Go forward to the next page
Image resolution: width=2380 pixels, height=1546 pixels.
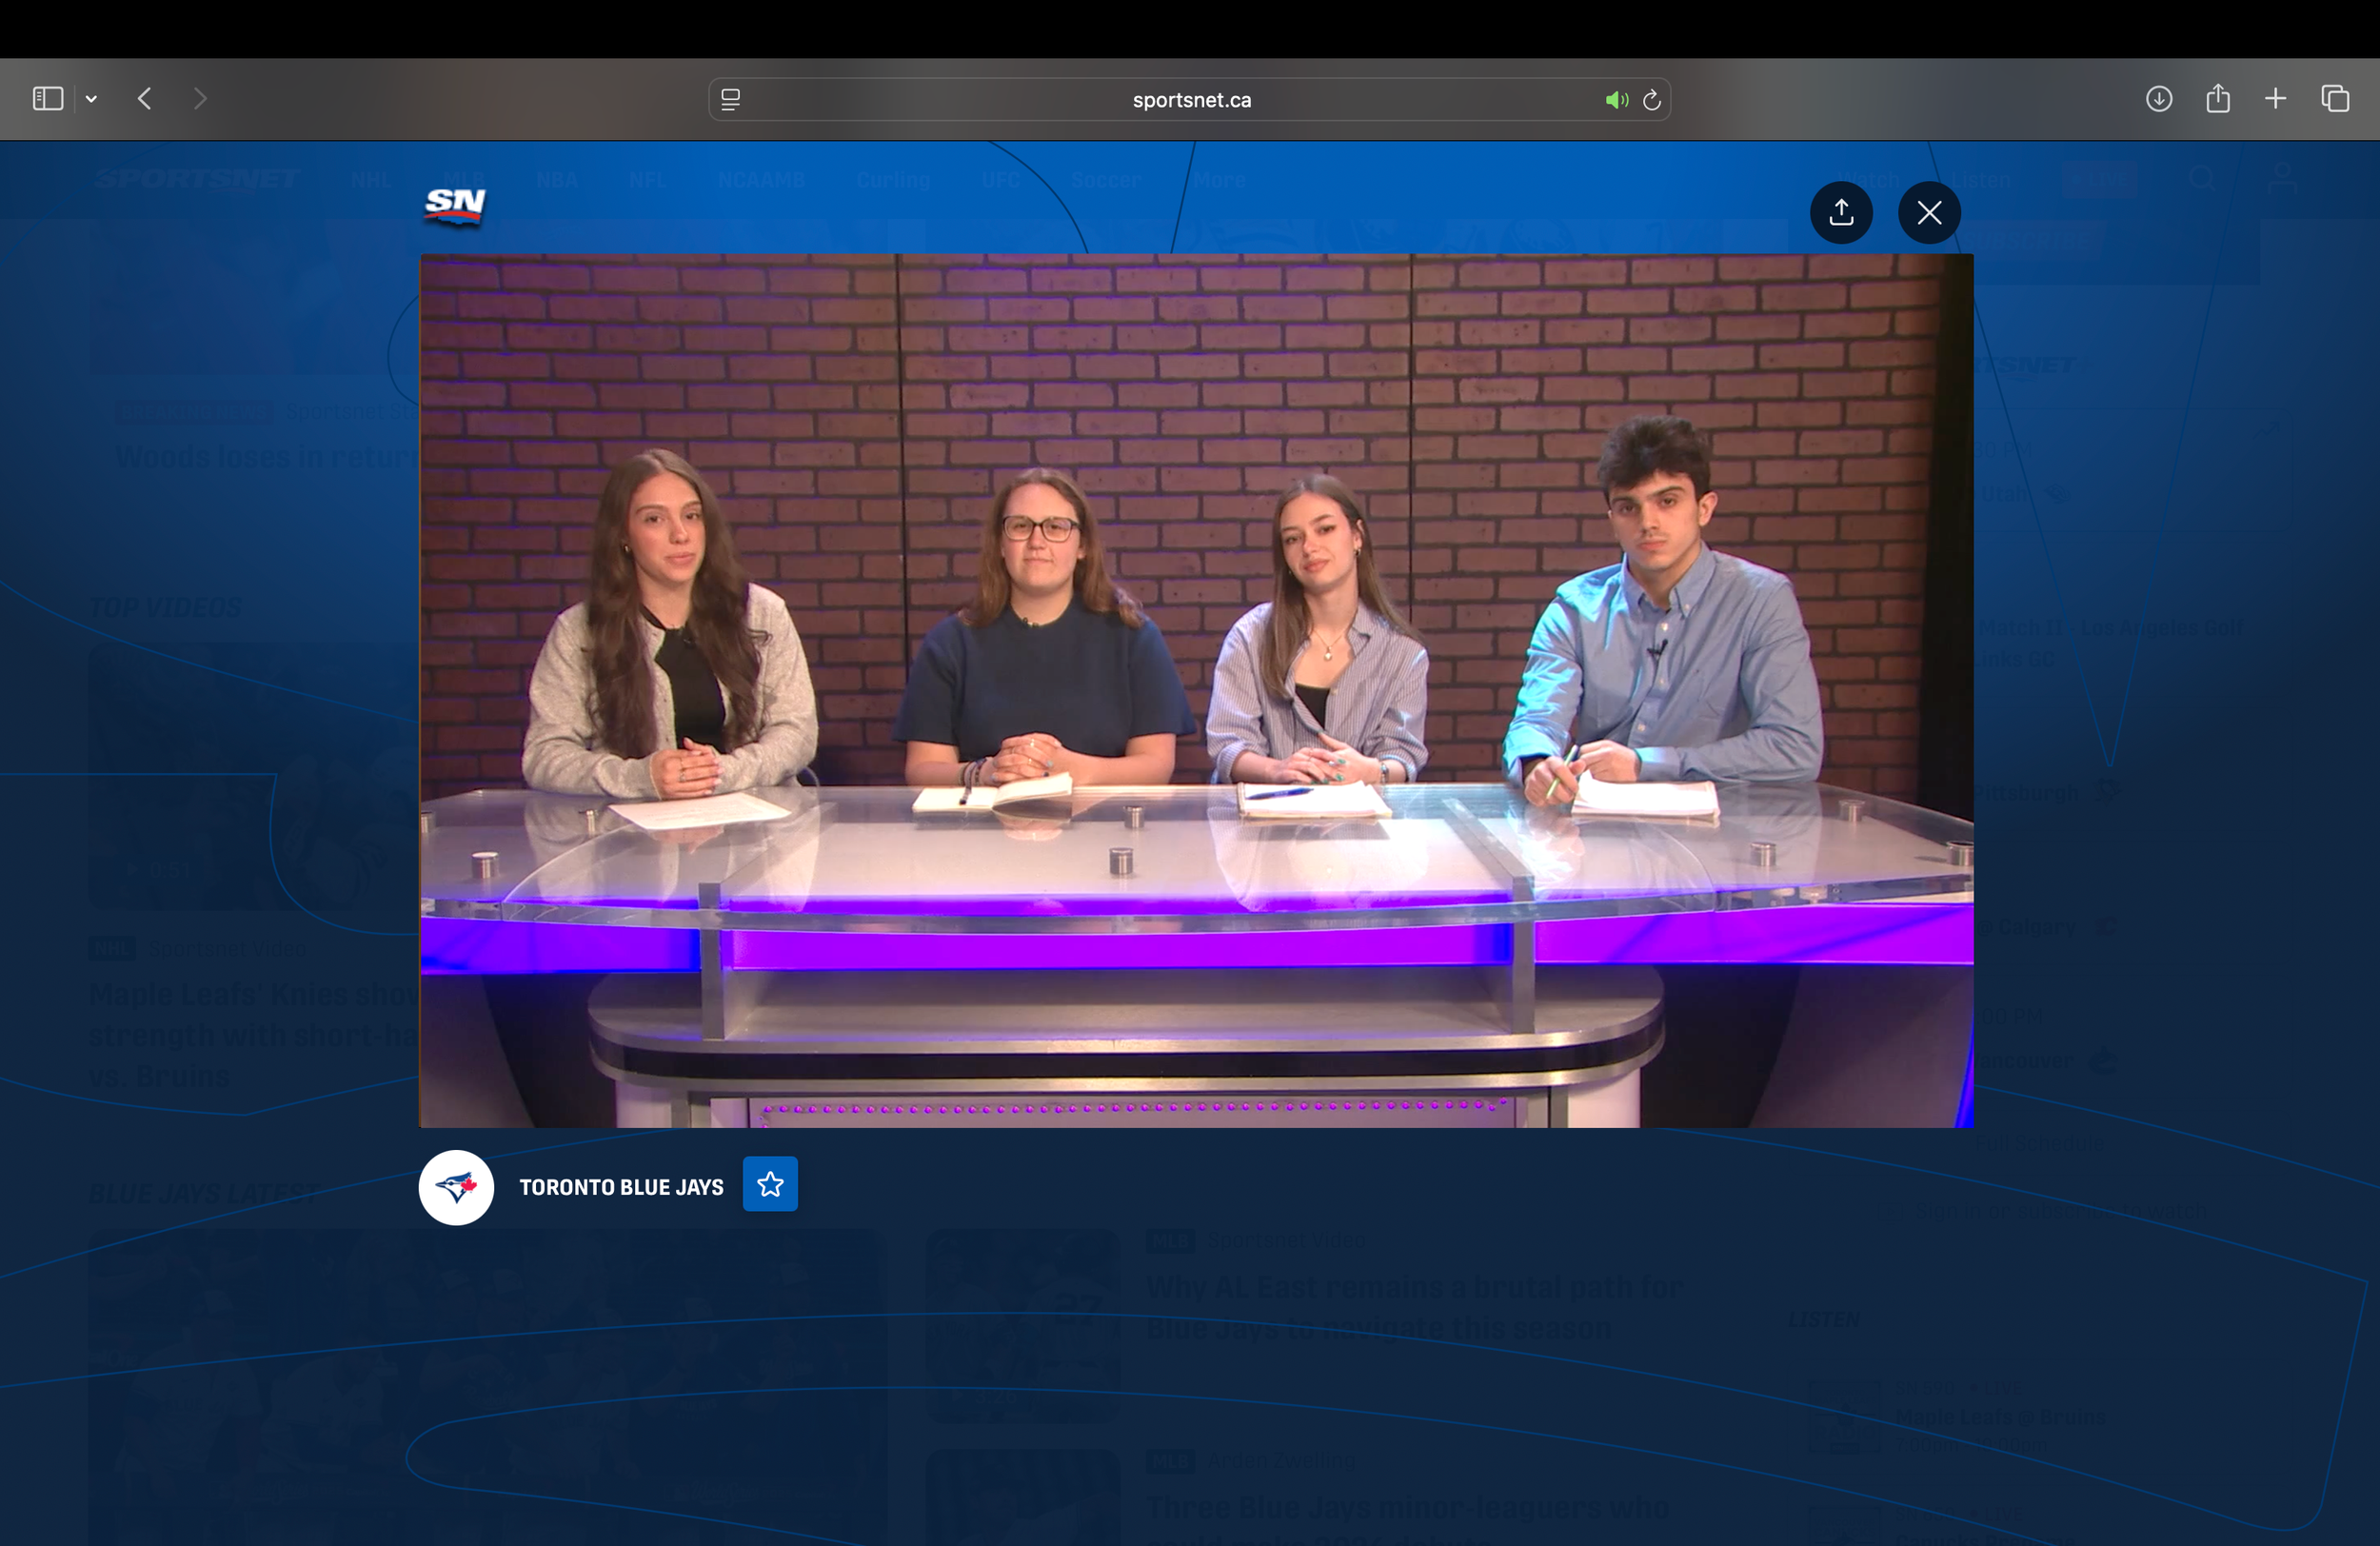(200, 99)
